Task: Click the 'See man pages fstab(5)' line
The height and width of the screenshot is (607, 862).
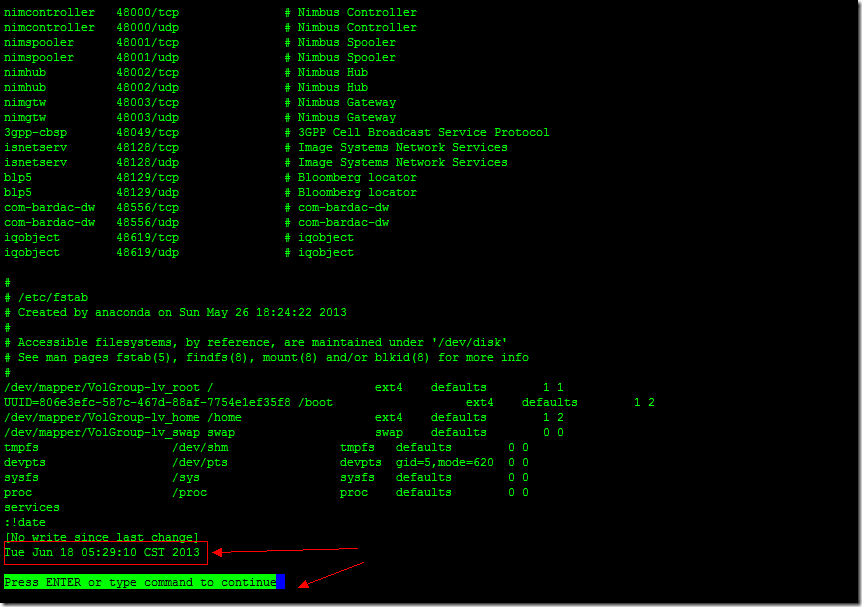Action: click(x=266, y=357)
